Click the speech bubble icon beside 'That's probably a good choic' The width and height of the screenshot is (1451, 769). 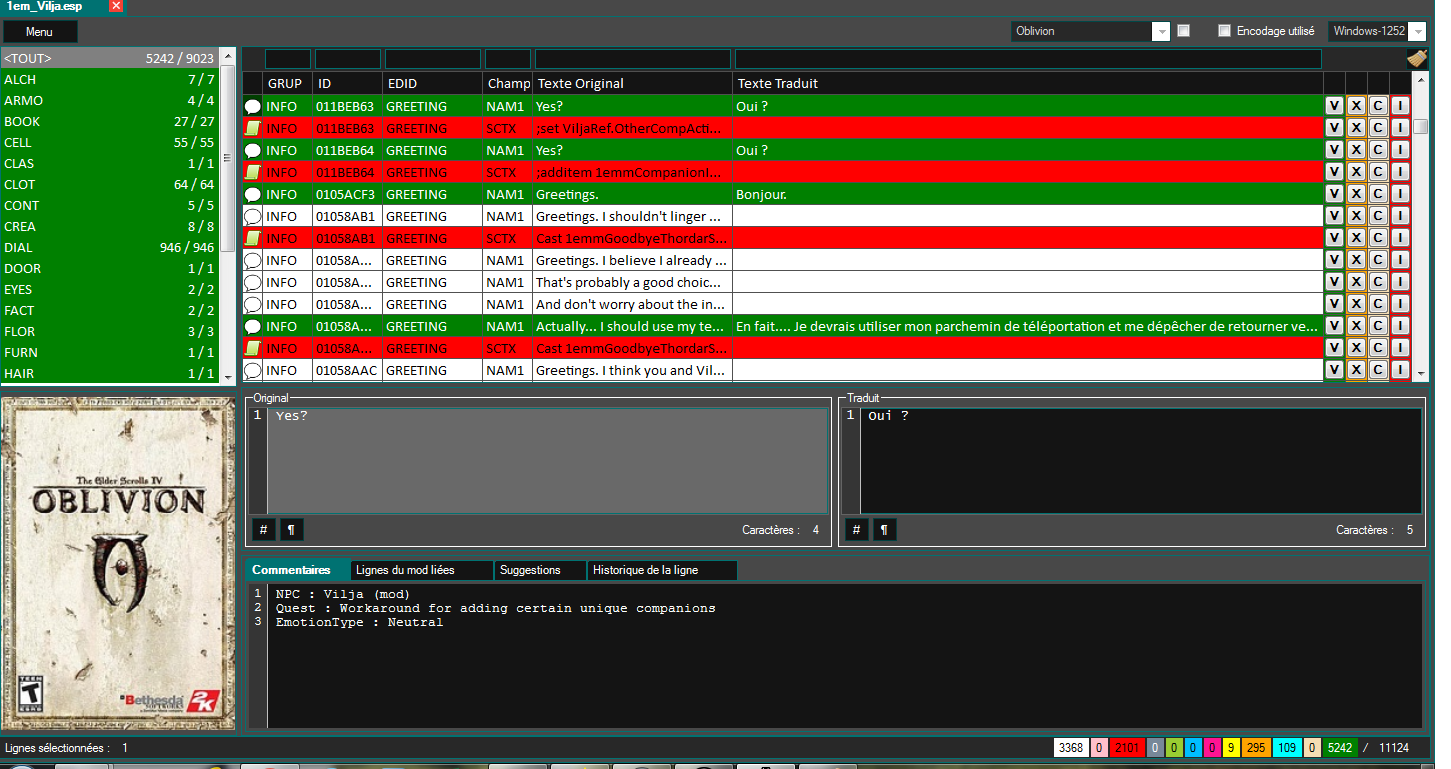pos(253,282)
